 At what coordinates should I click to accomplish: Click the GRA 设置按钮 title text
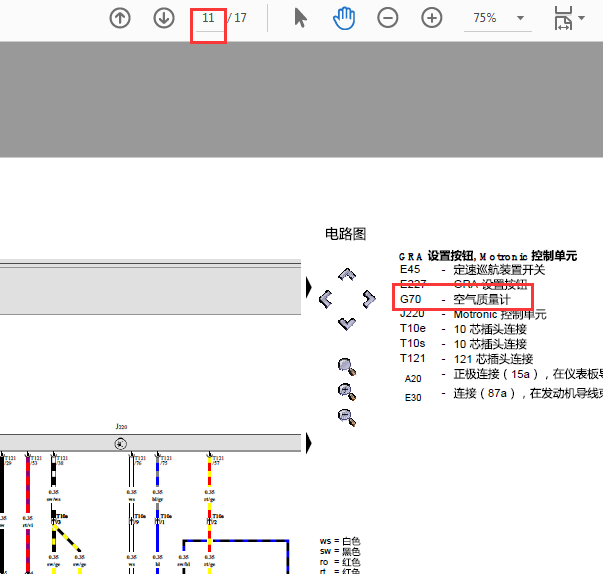point(488,256)
